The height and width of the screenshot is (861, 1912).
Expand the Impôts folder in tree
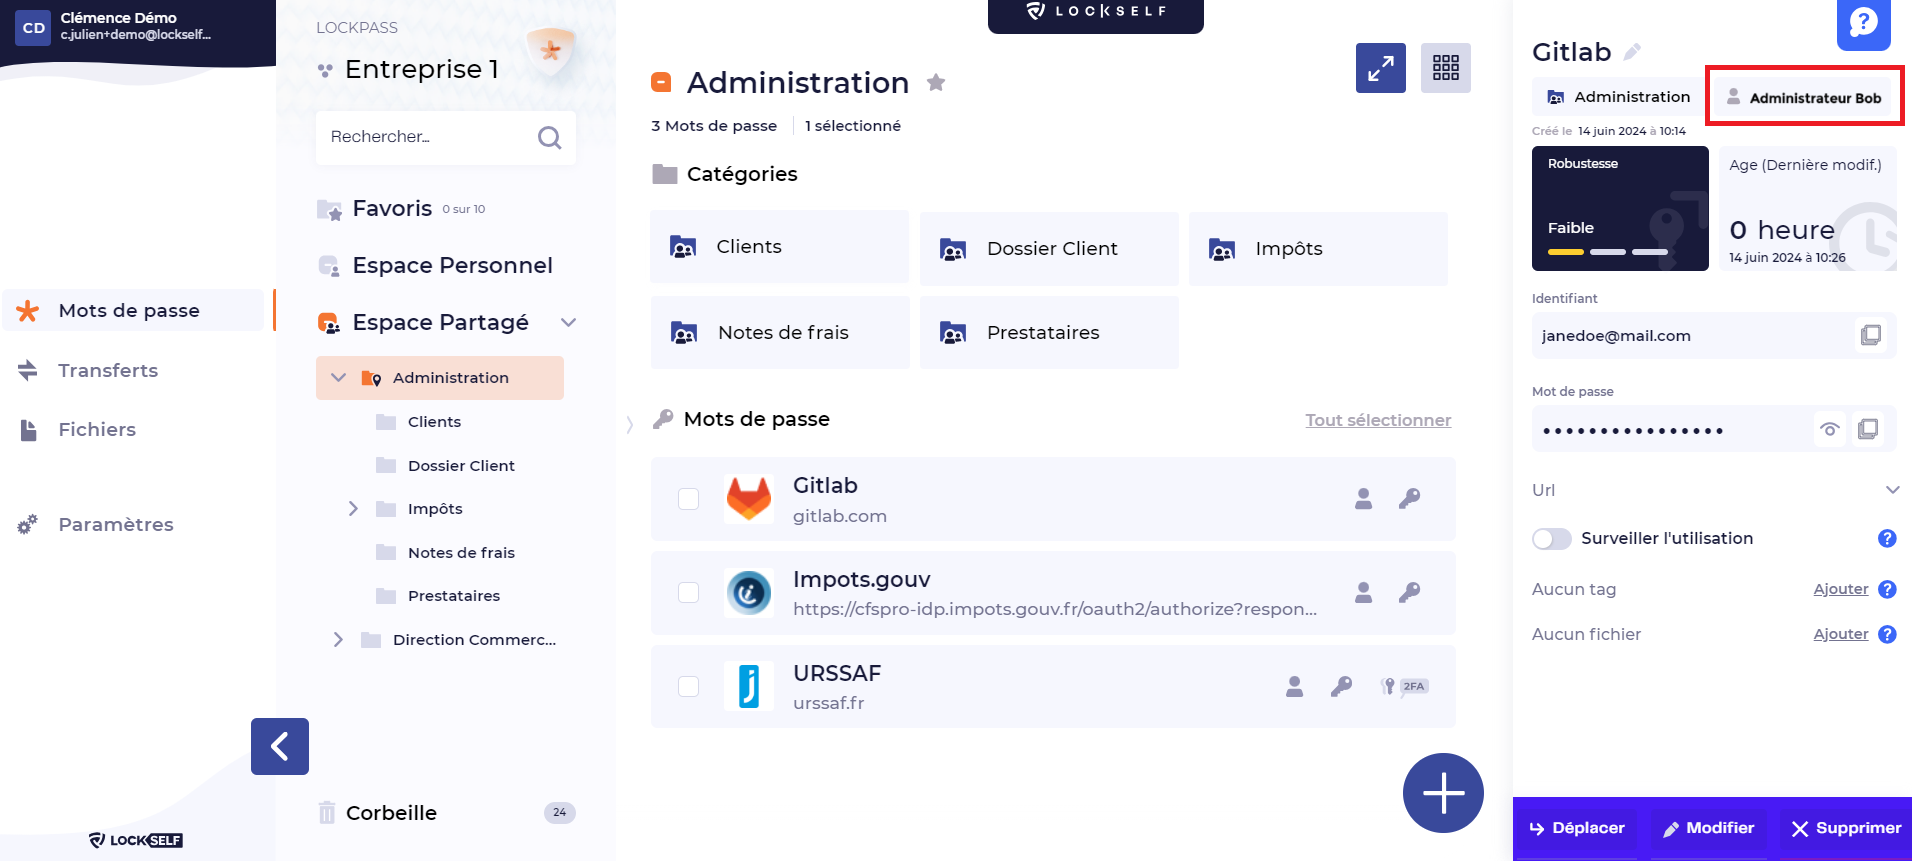tap(353, 508)
